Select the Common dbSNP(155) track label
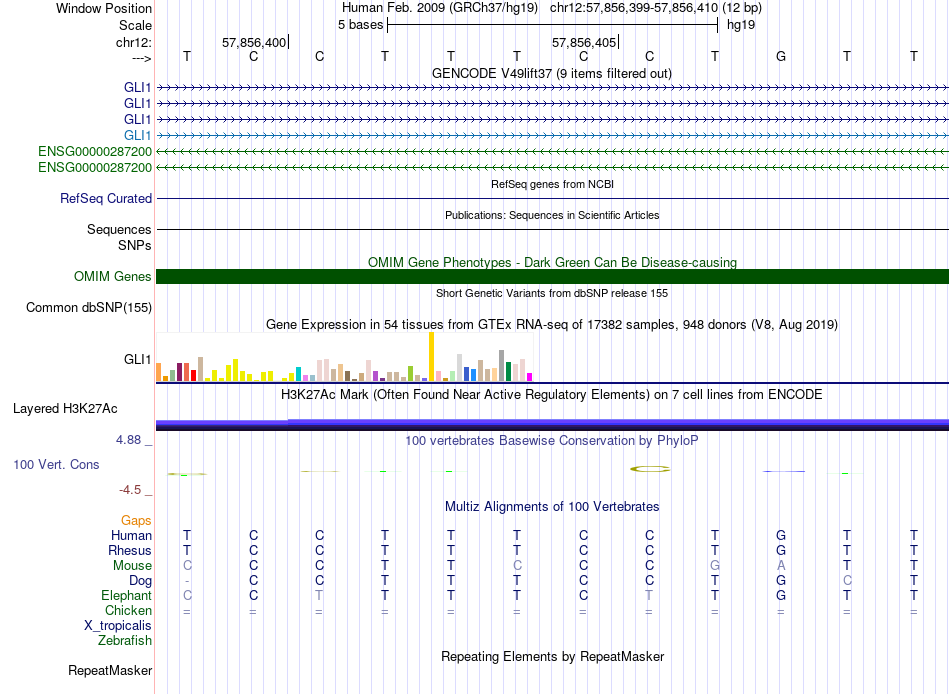950x694 pixels. (89, 307)
